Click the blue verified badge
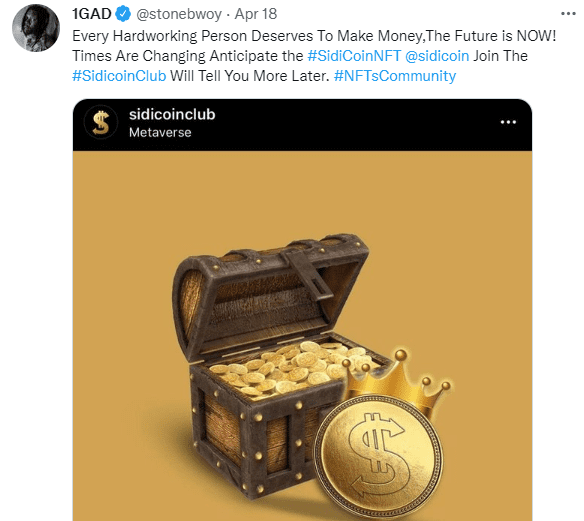 (123, 14)
